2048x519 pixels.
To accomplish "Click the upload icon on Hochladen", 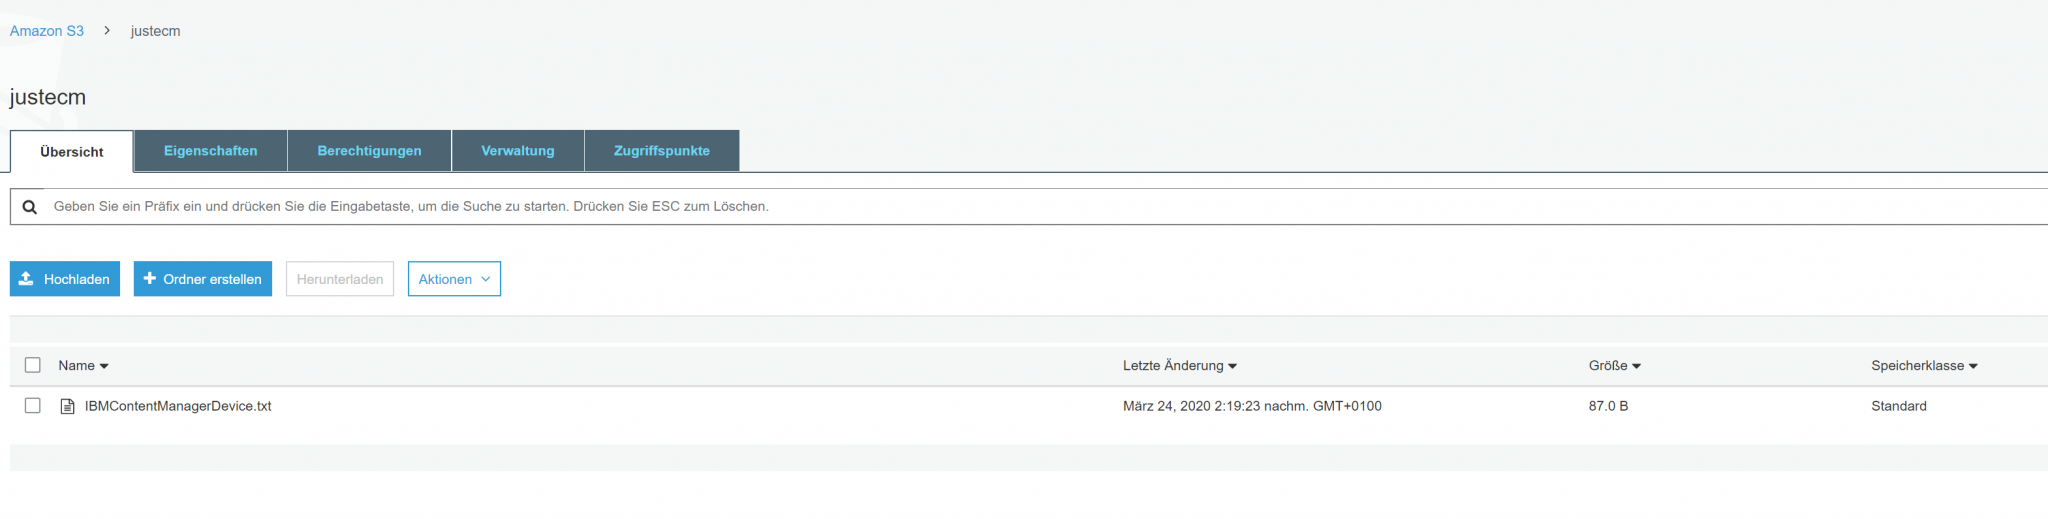I will coord(27,279).
